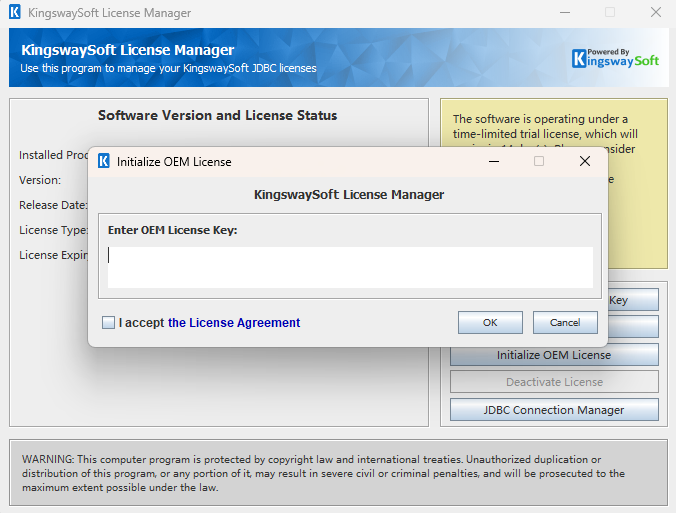Click the Deactivate License button
The height and width of the screenshot is (513, 676).
pos(554,382)
